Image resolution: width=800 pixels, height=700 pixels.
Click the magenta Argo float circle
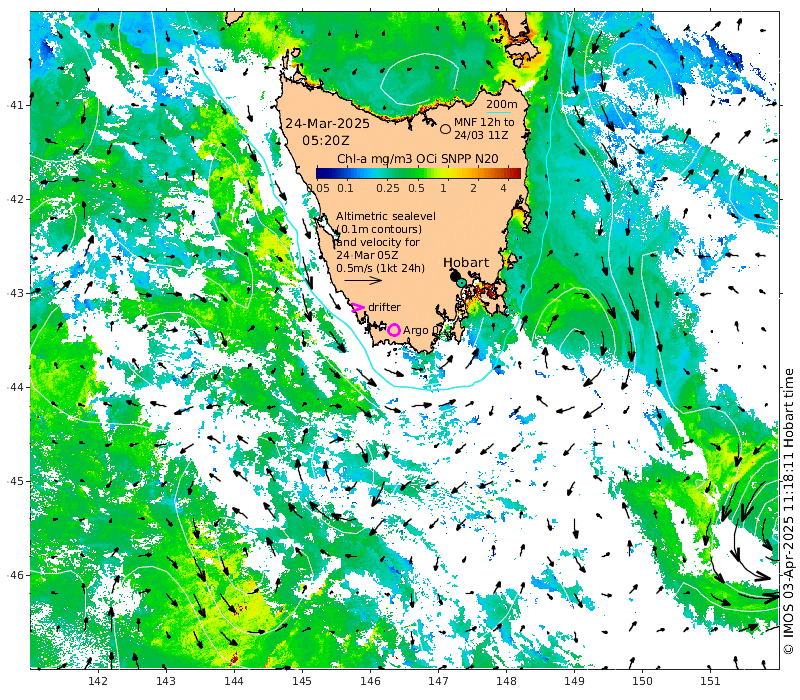393,330
